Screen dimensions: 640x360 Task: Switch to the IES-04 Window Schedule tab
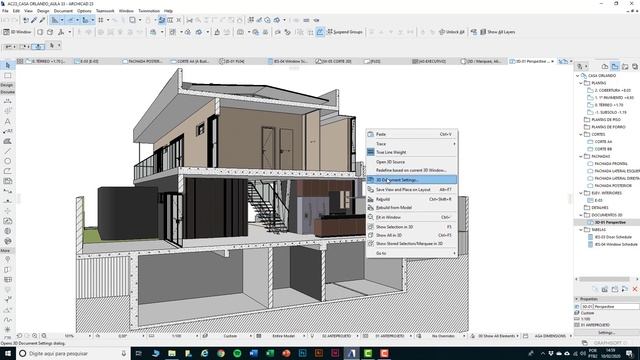click(x=288, y=61)
